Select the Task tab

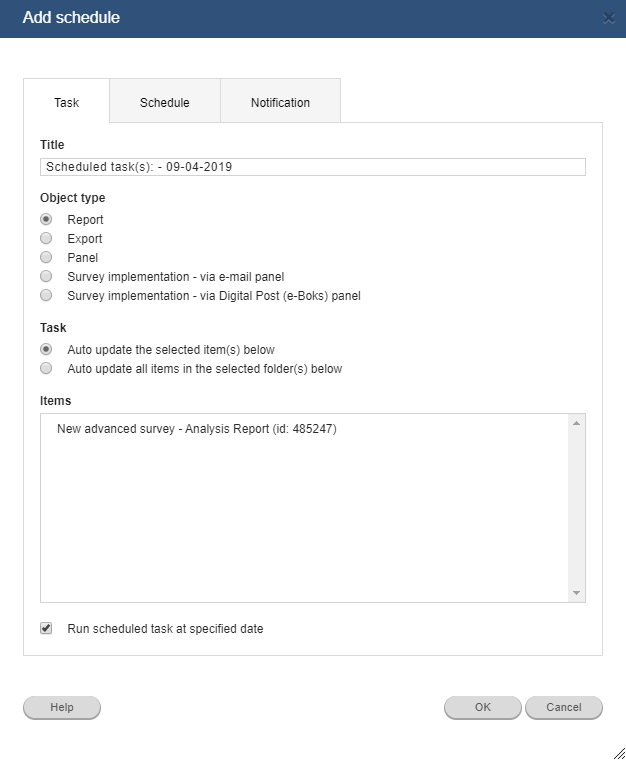point(66,101)
